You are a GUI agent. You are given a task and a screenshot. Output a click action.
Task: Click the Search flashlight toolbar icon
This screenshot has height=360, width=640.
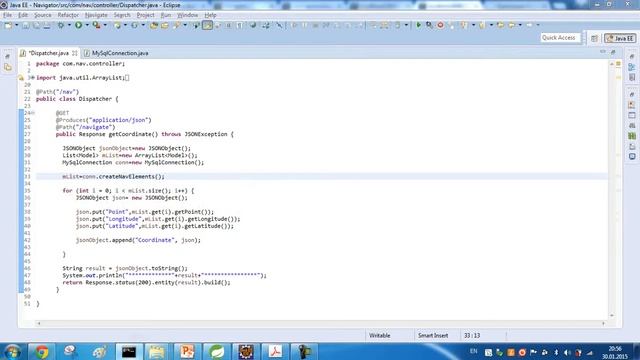coord(177,25)
